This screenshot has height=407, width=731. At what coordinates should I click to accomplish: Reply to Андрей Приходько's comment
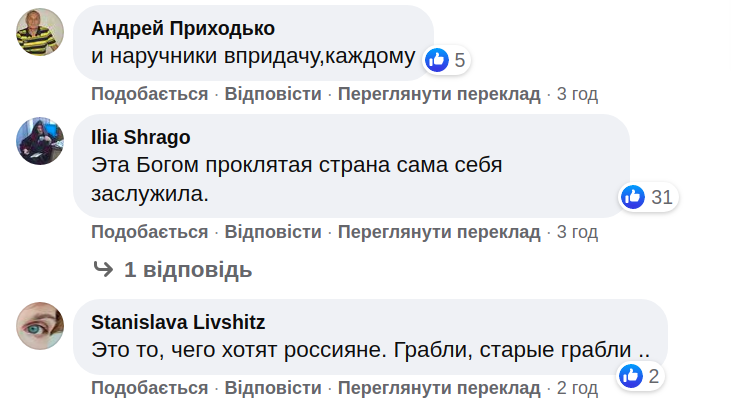(273, 94)
